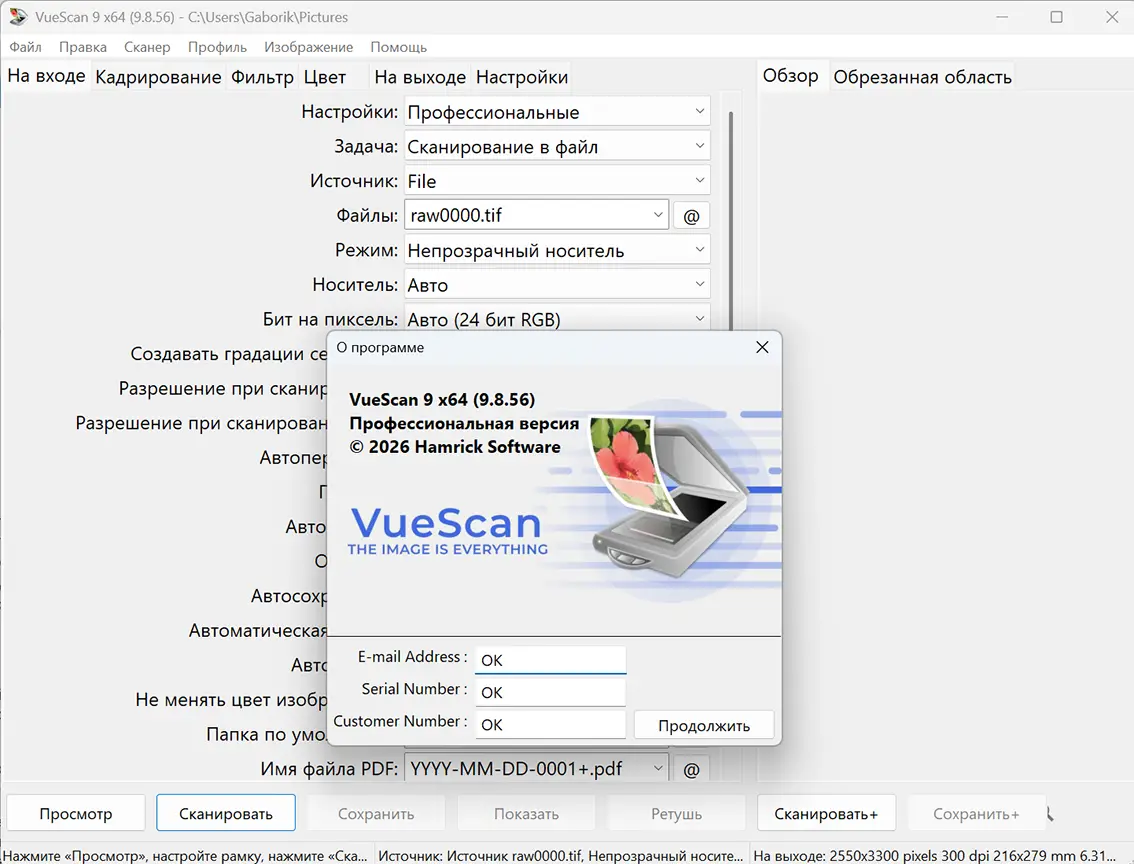Click the Профессиональная версия text
The height and width of the screenshot is (864, 1134).
coord(464,423)
